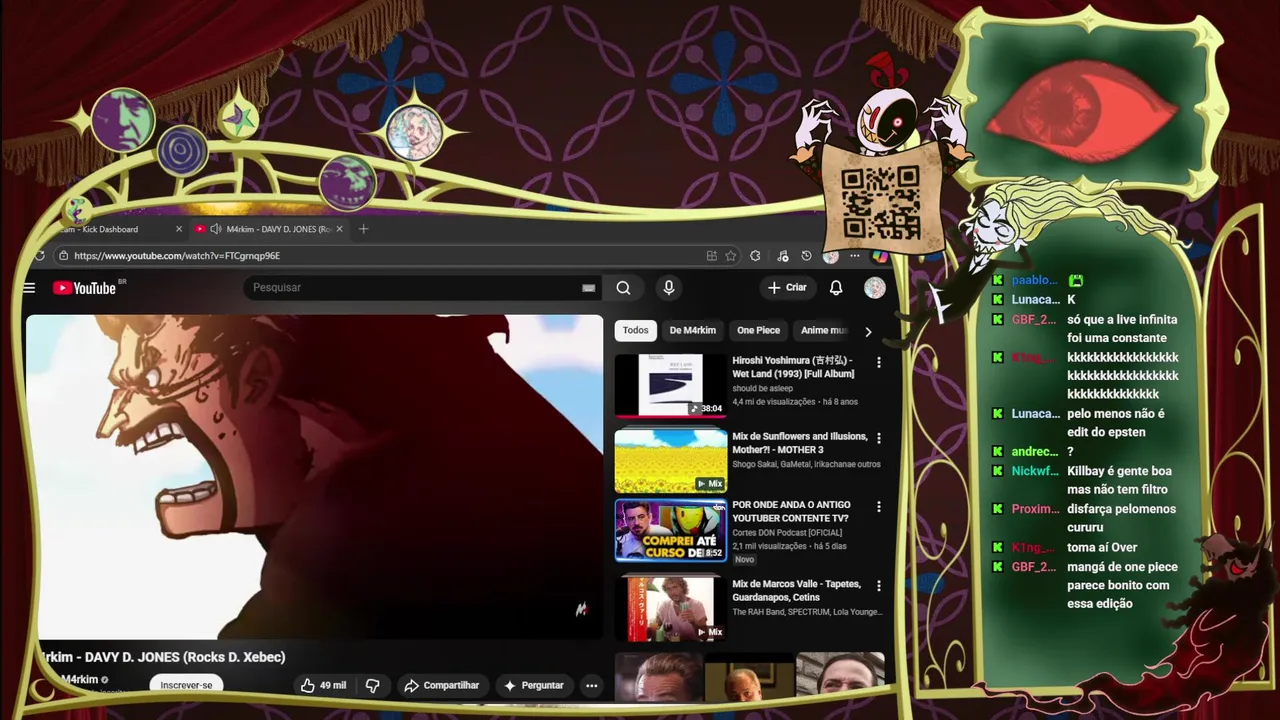Close the Kick Dashboard tab
The image size is (1280, 720).
[179, 229]
